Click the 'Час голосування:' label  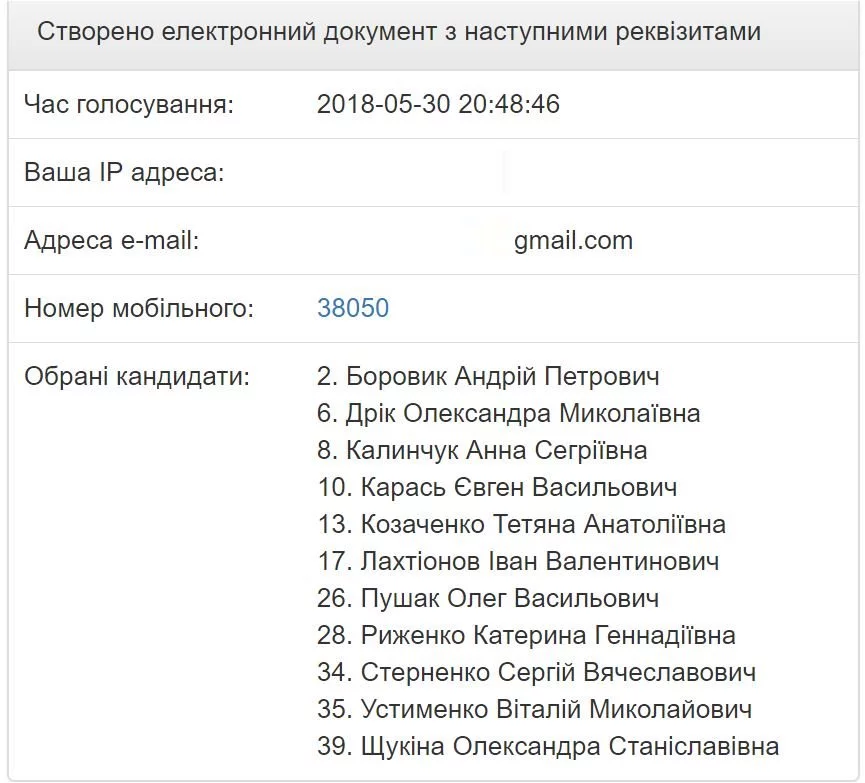tap(129, 104)
